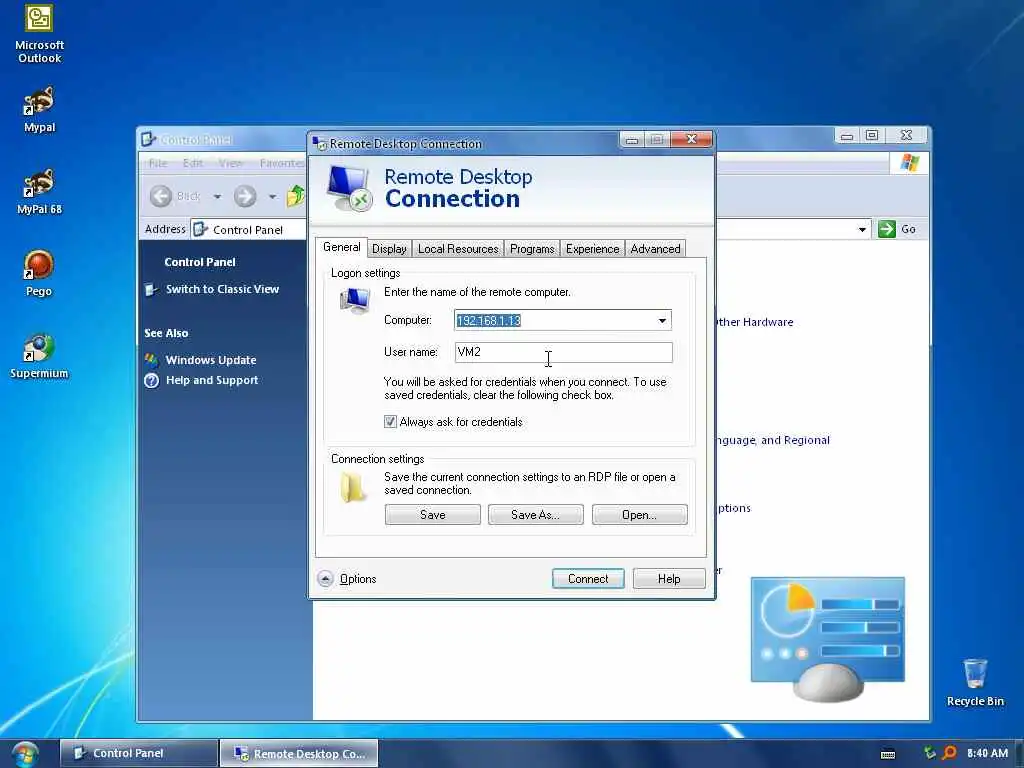1024x768 pixels.
Task: Click the Remote Desktop title bar icon
Action: tap(319, 143)
